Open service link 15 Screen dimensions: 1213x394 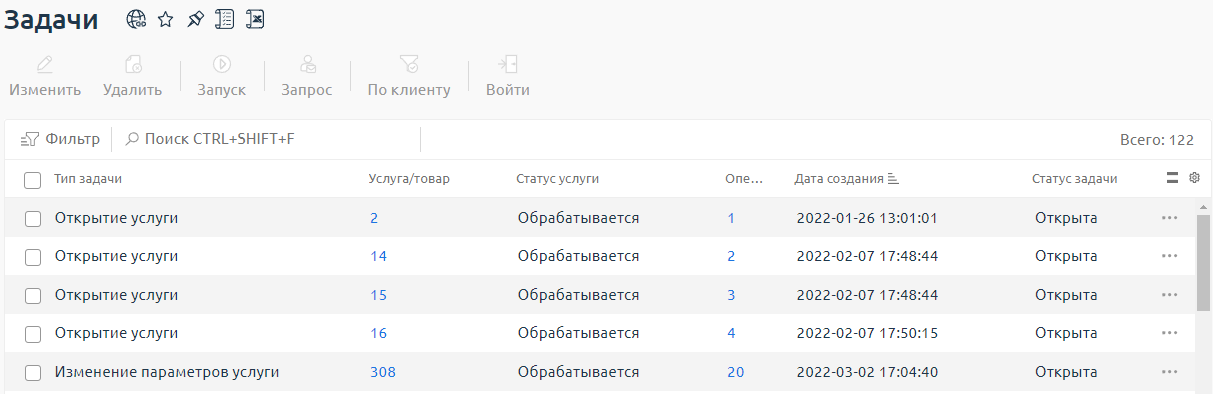tap(378, 295)
